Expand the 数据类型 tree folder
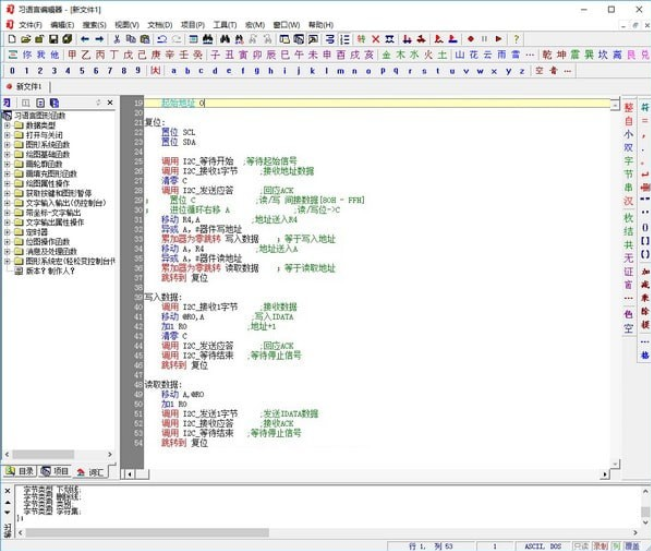 tap(7, 125)
